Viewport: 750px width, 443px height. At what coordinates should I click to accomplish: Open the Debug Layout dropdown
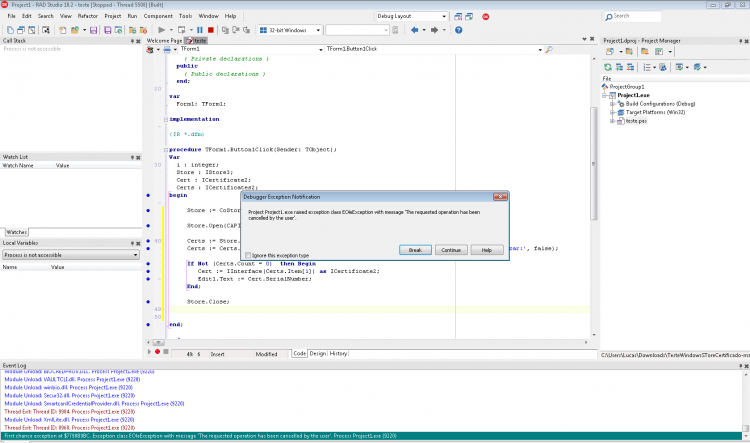coord(412,16)
